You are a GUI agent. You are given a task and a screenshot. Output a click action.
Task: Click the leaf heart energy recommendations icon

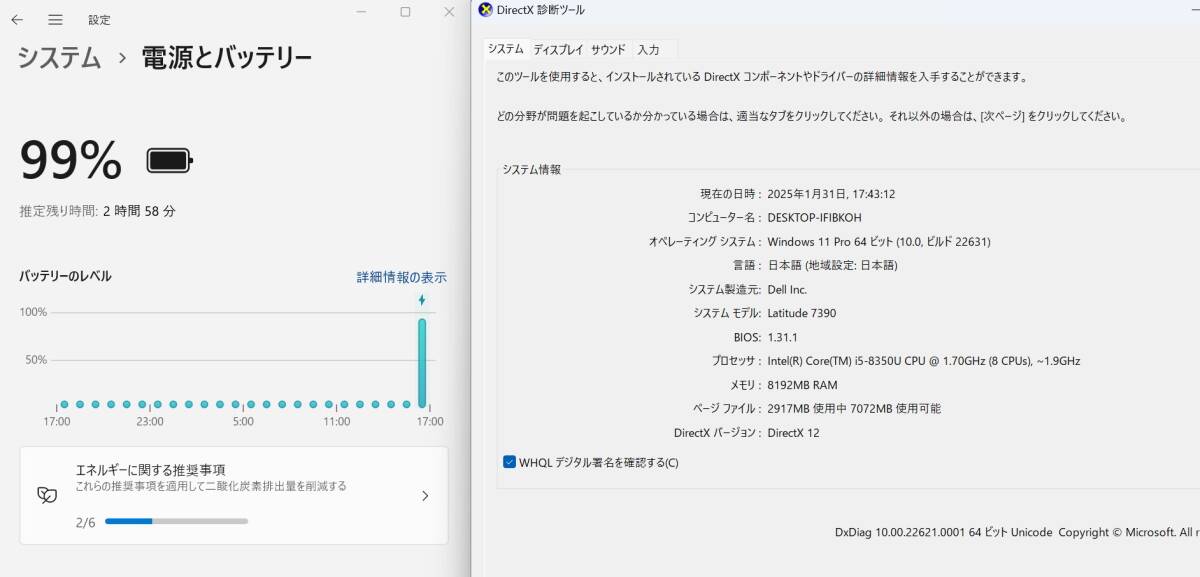click(x=47, y=495)
